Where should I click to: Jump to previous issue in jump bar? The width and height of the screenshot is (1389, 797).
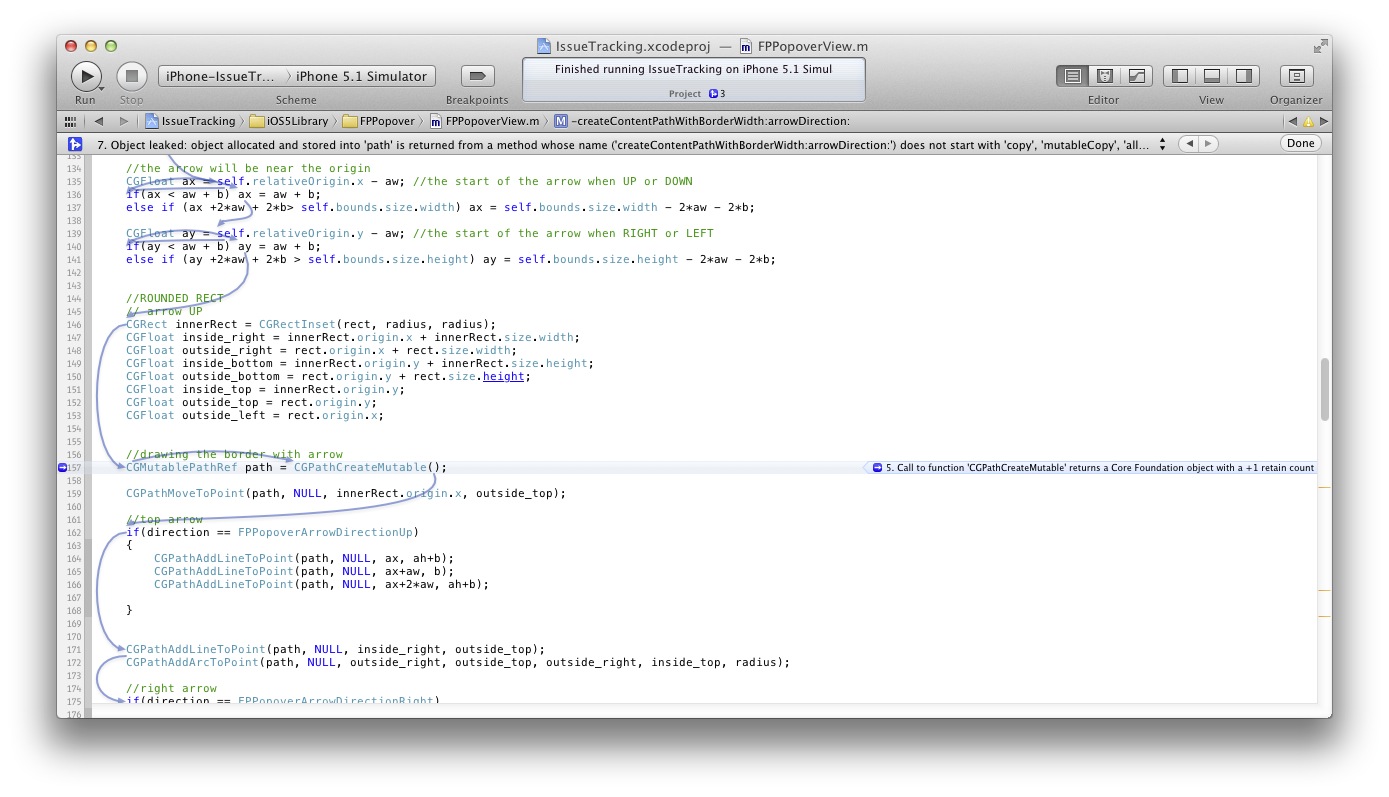[1292, 121]
